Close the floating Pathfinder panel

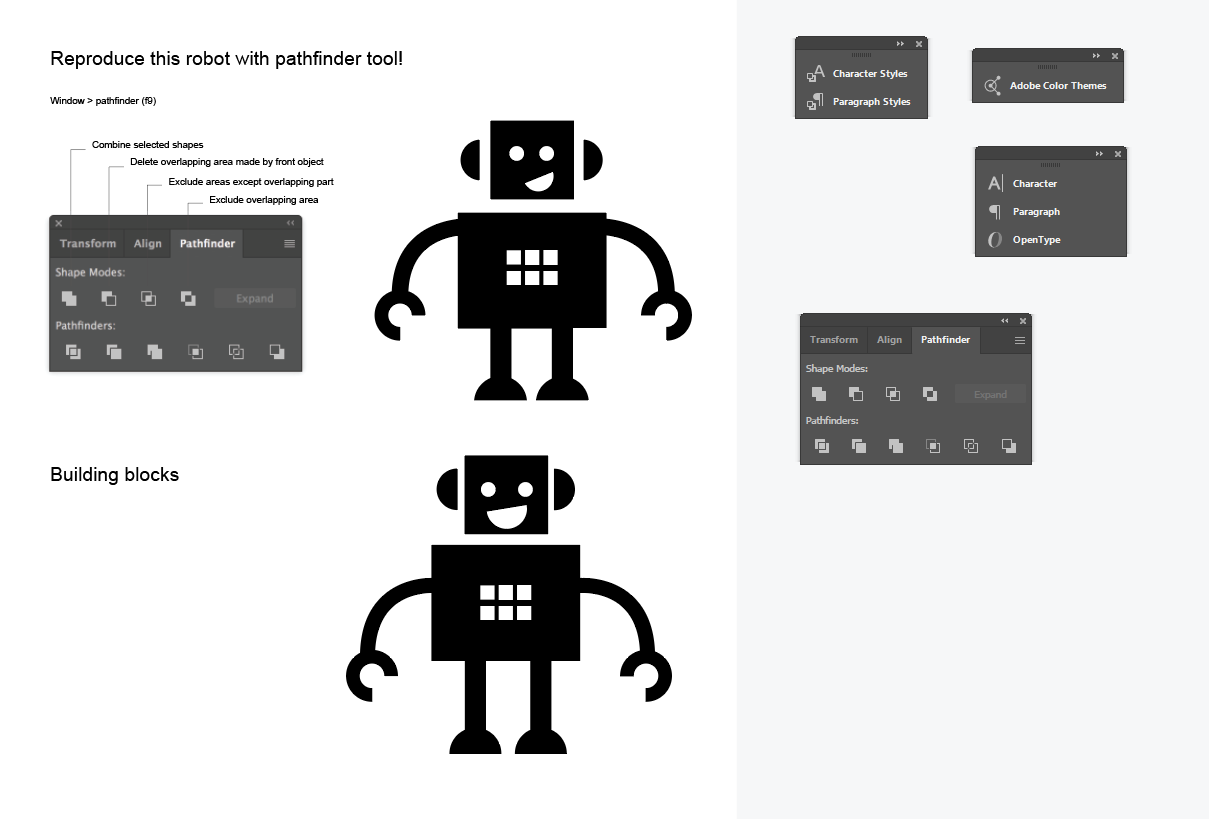pos(1023,321)
